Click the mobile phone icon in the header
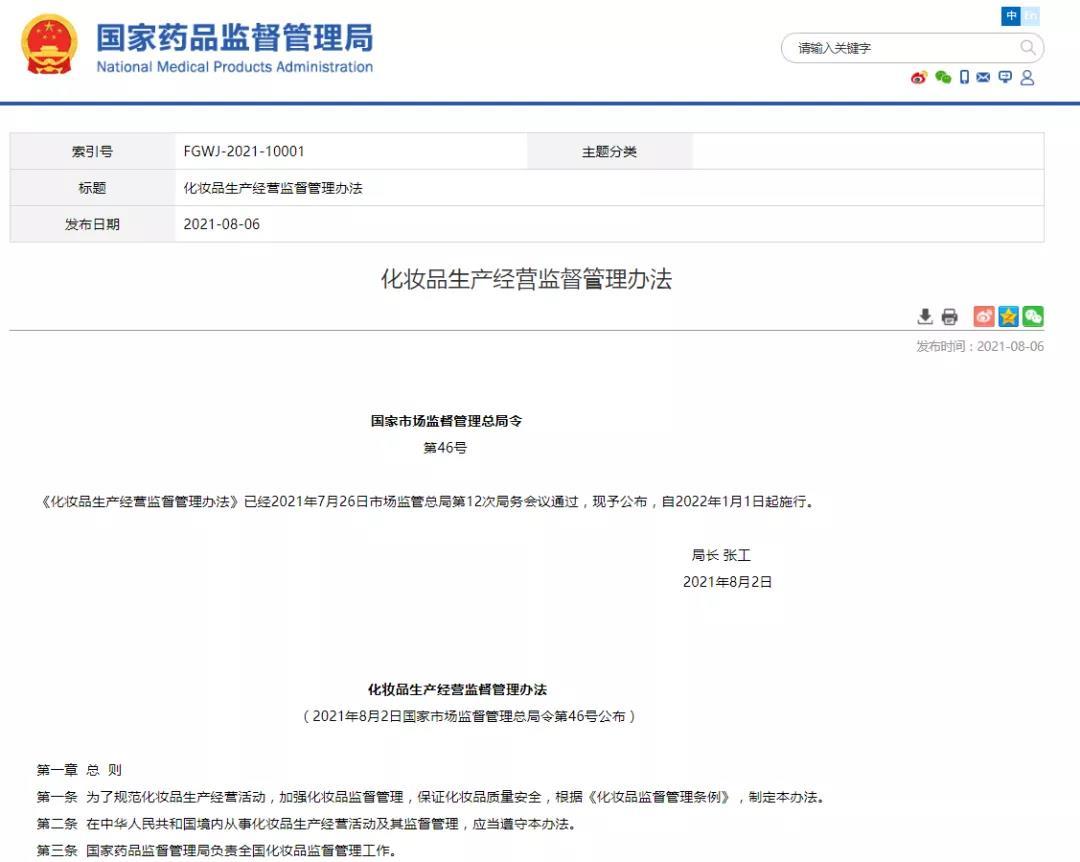Image resolution: width=1080 pixels, height=862 pixels. (964, 77)
